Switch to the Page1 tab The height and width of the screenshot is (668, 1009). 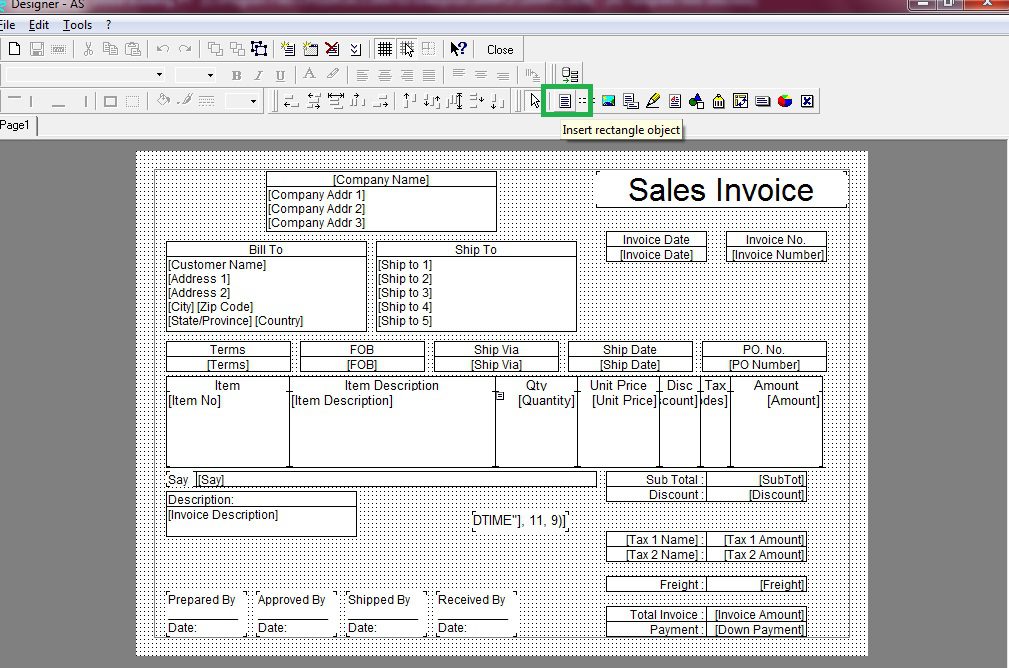[15, 125]
